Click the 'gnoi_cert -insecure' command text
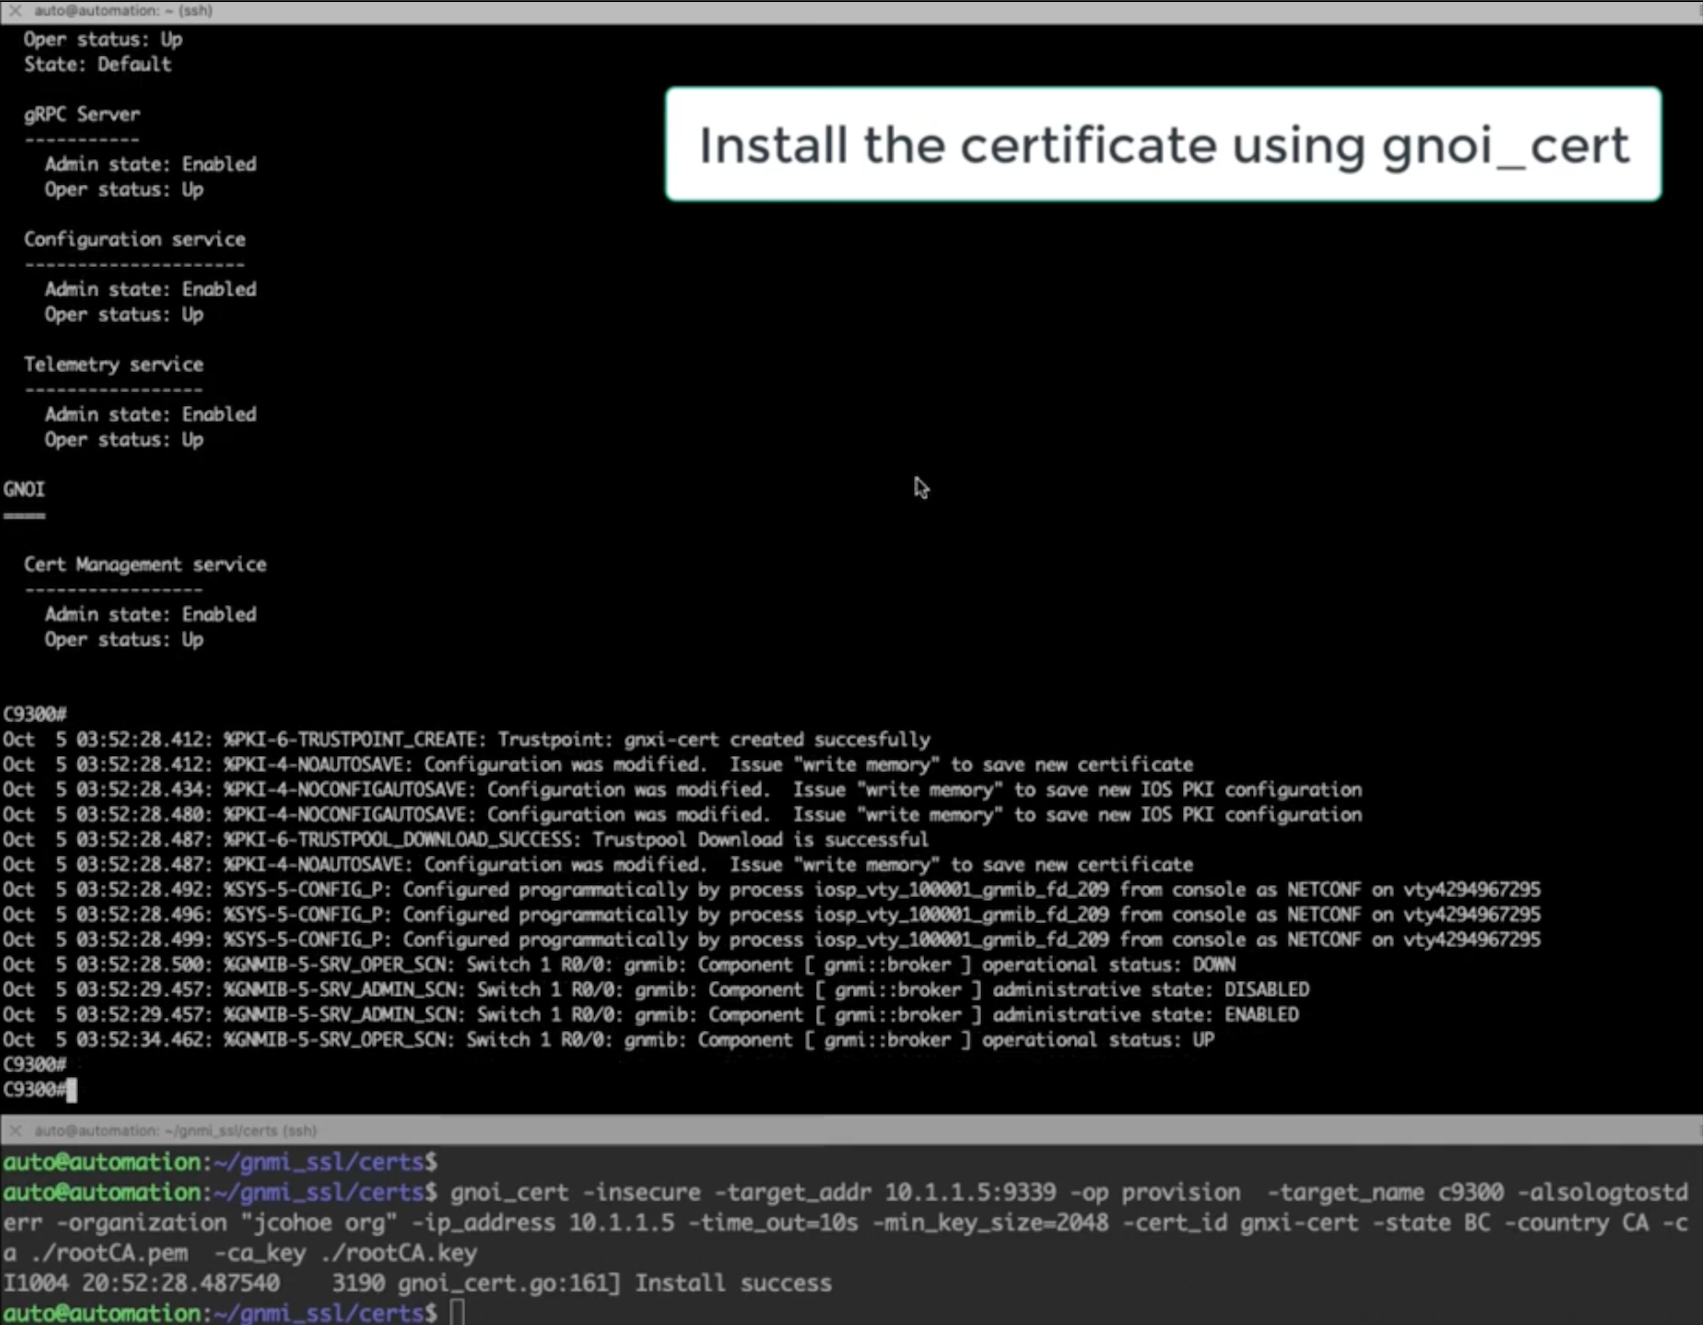1703x1325 pixels. (x=575, y=1192)
